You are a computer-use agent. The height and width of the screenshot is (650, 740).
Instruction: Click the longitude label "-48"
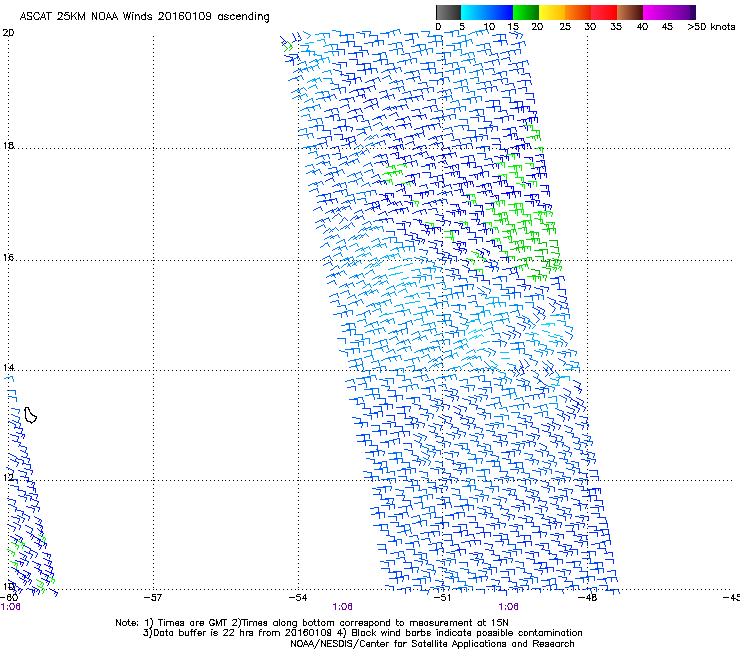pos(588,598)
